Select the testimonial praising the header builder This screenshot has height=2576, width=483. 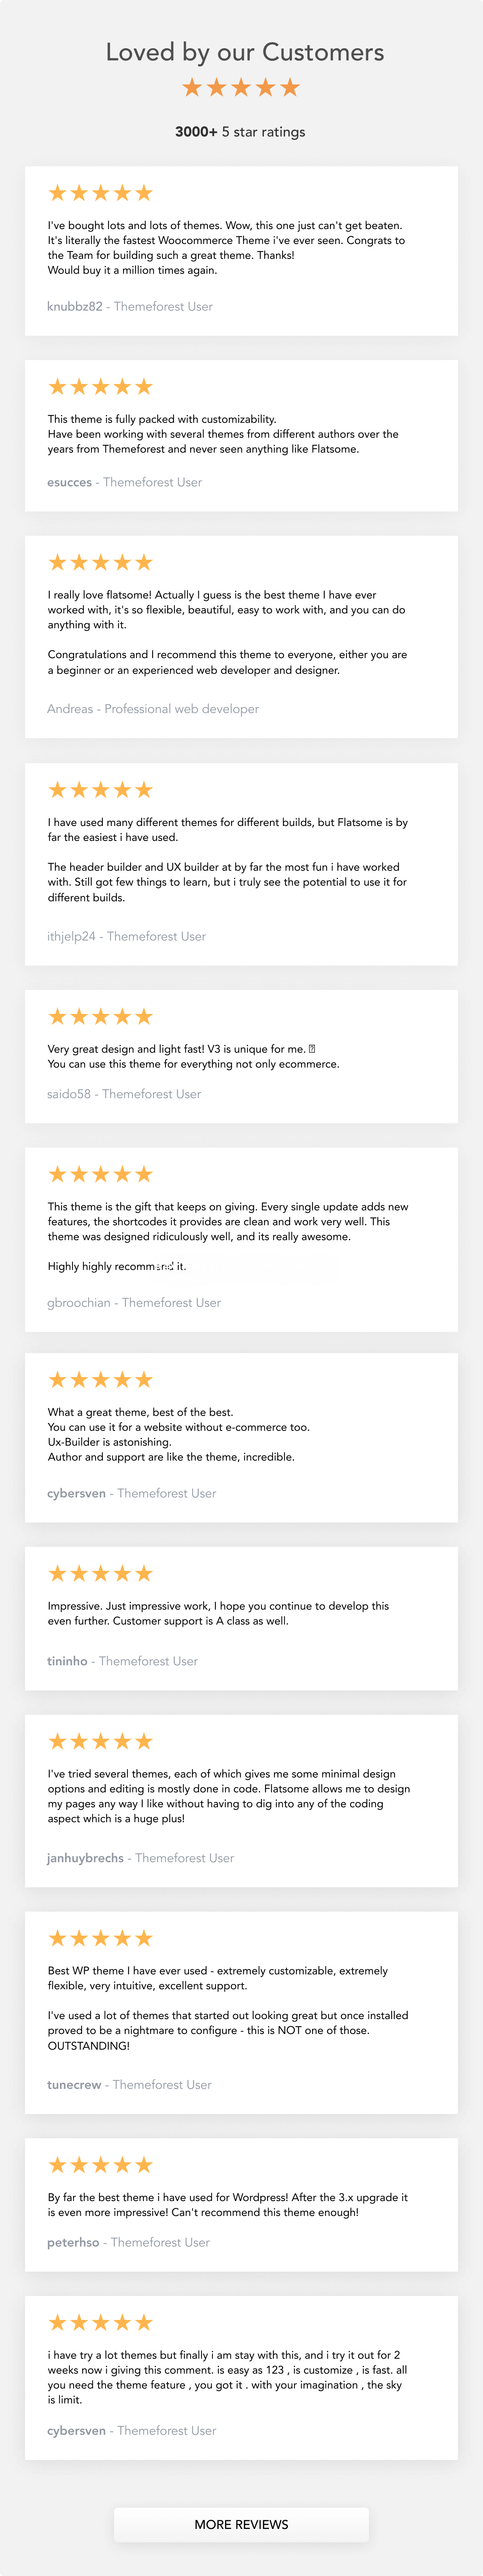[x=241, y=860]
